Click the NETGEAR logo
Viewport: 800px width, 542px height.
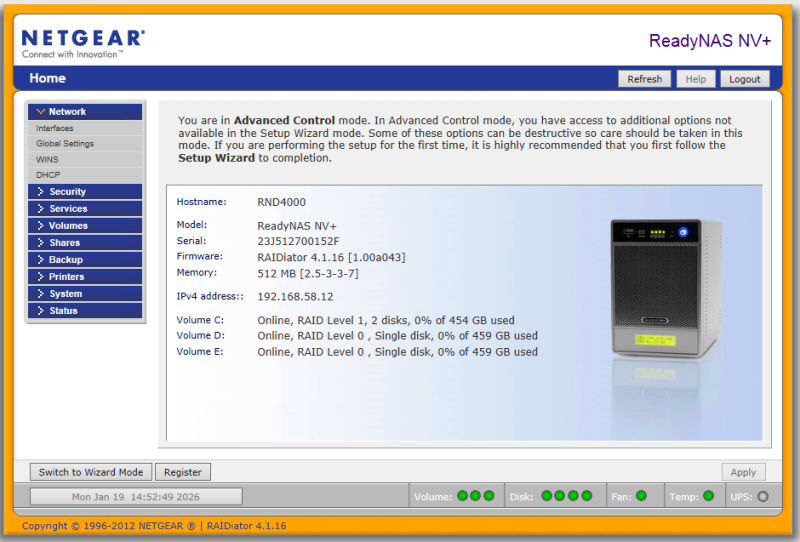click(83, 44)
